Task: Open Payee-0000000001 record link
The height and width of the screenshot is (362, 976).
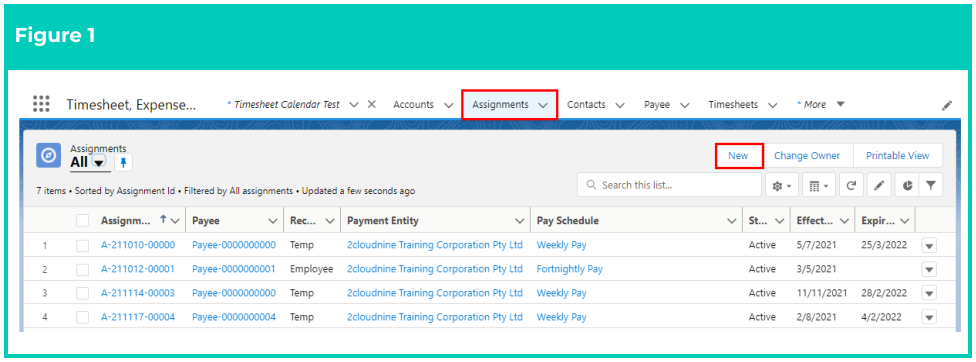Action: pyautogui.click(x=233, y=269)
